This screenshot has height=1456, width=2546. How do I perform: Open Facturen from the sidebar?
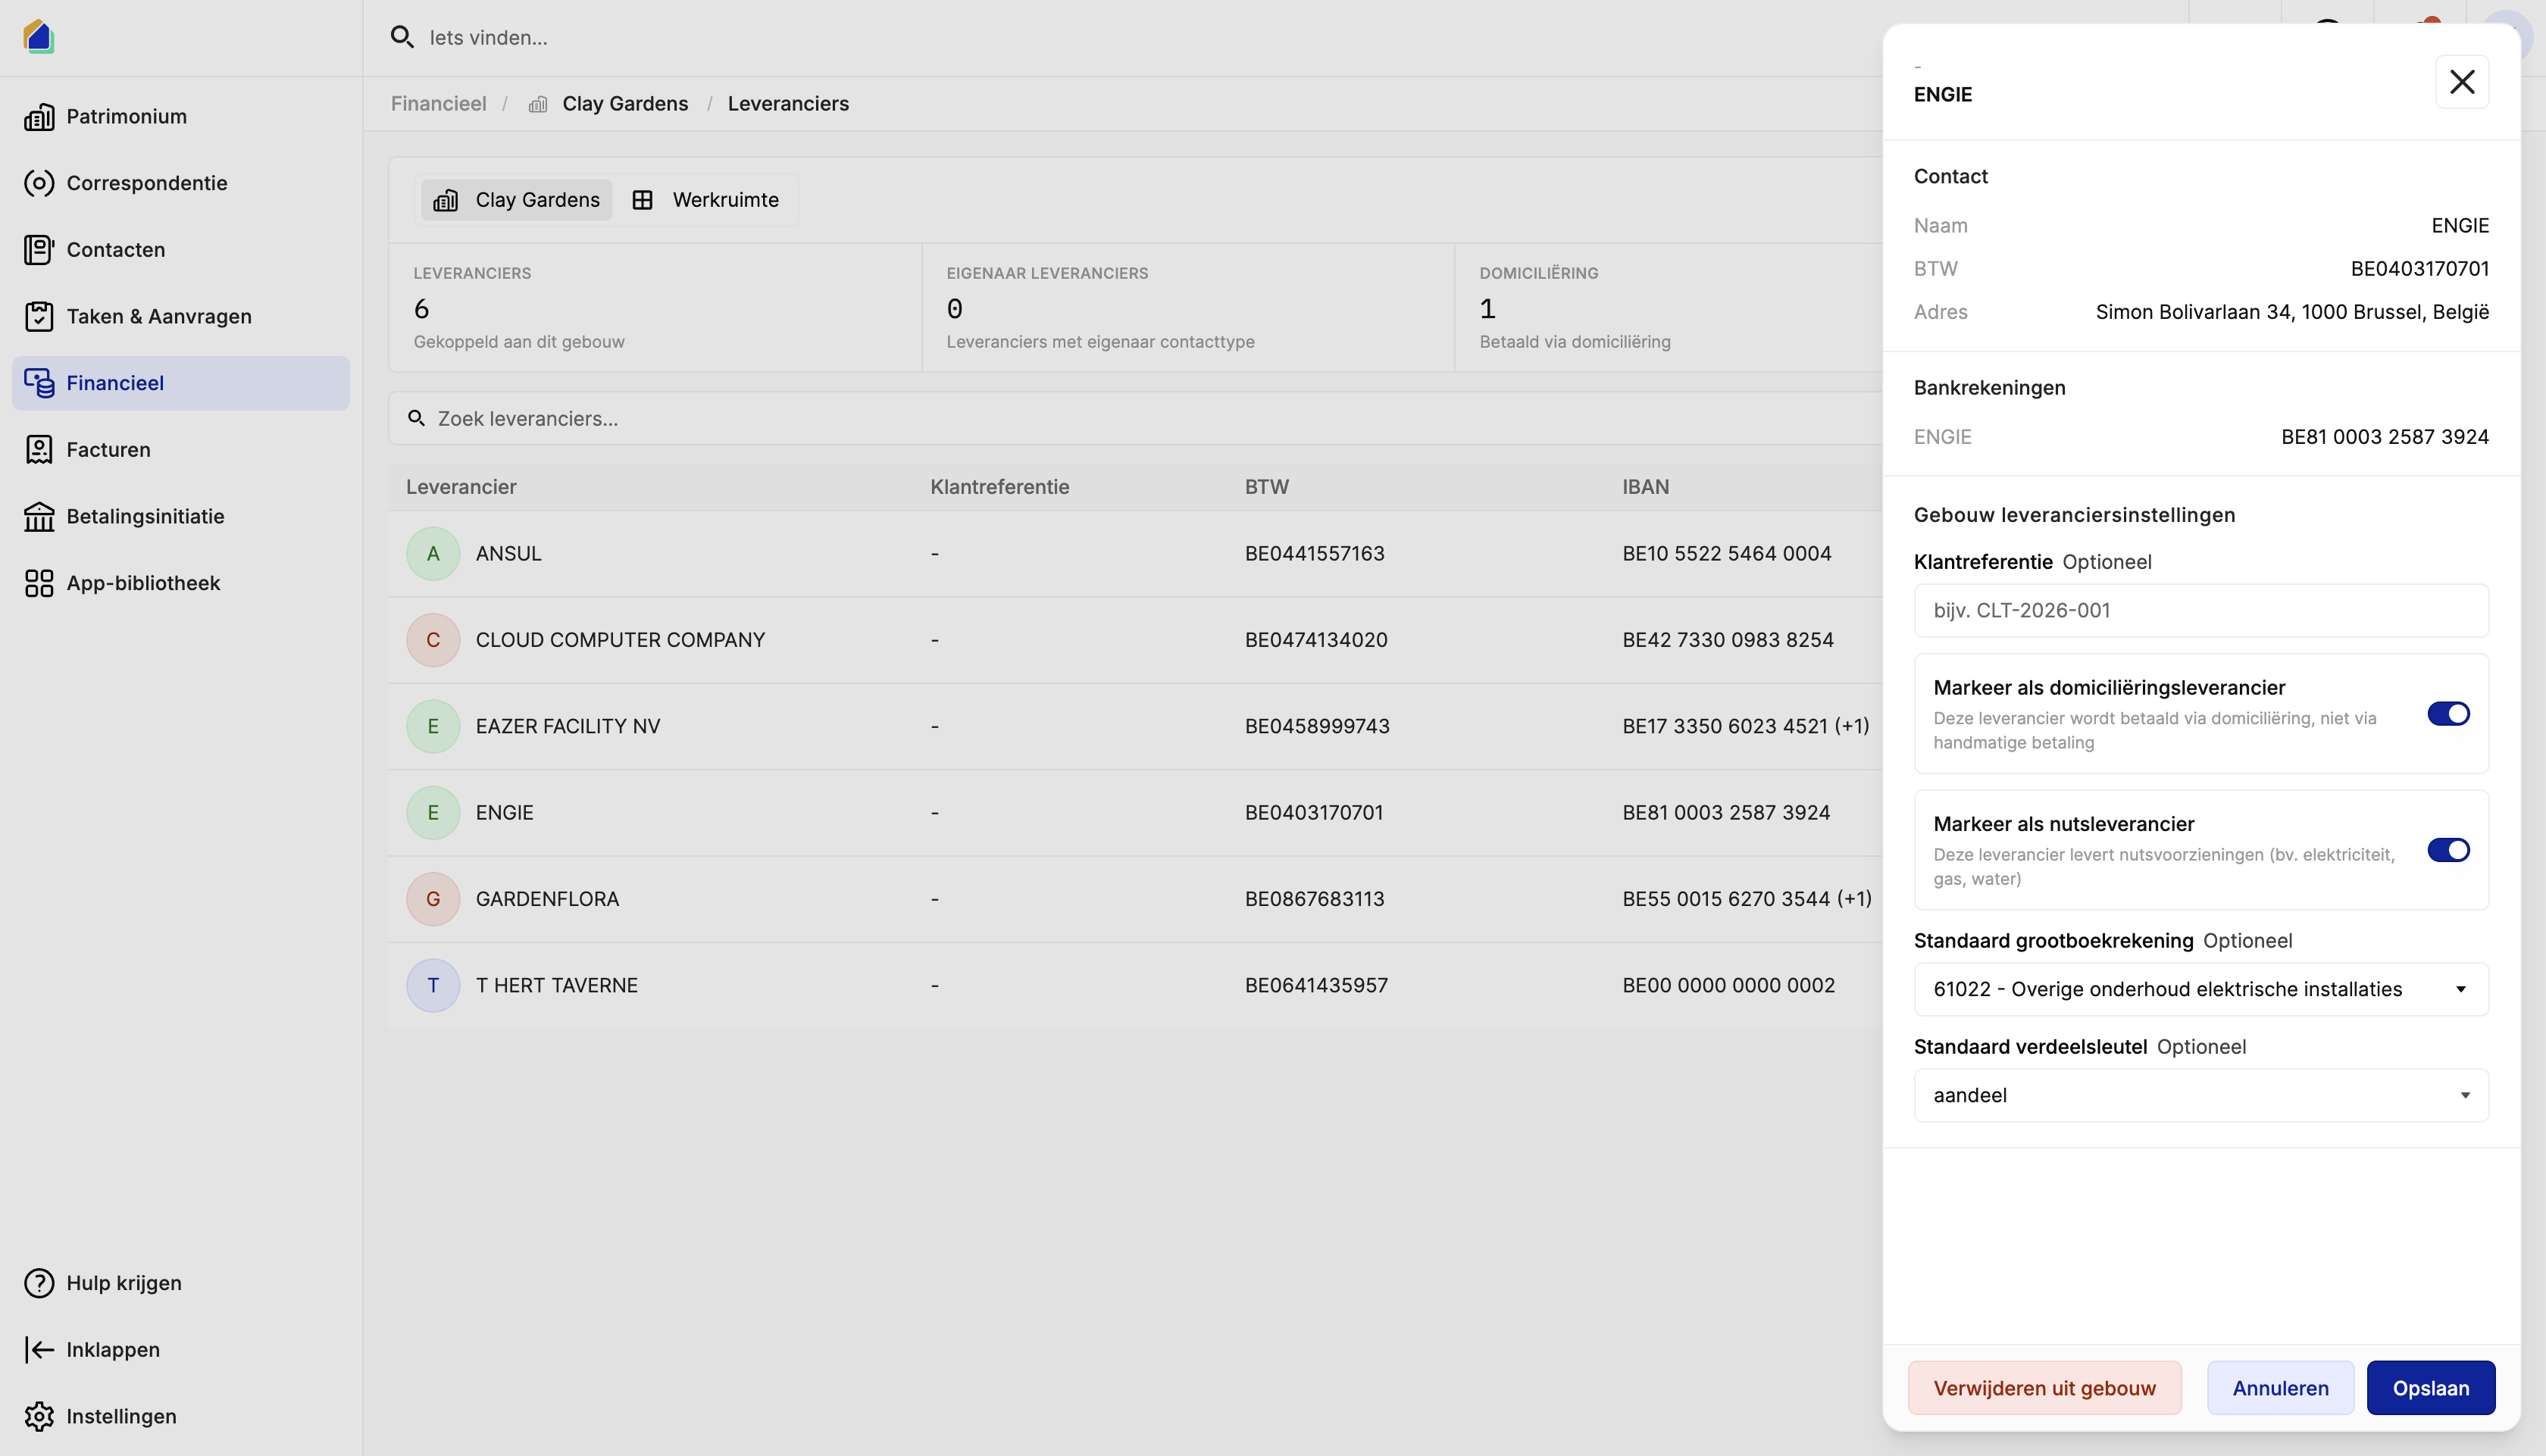click(x=181, y=450)
